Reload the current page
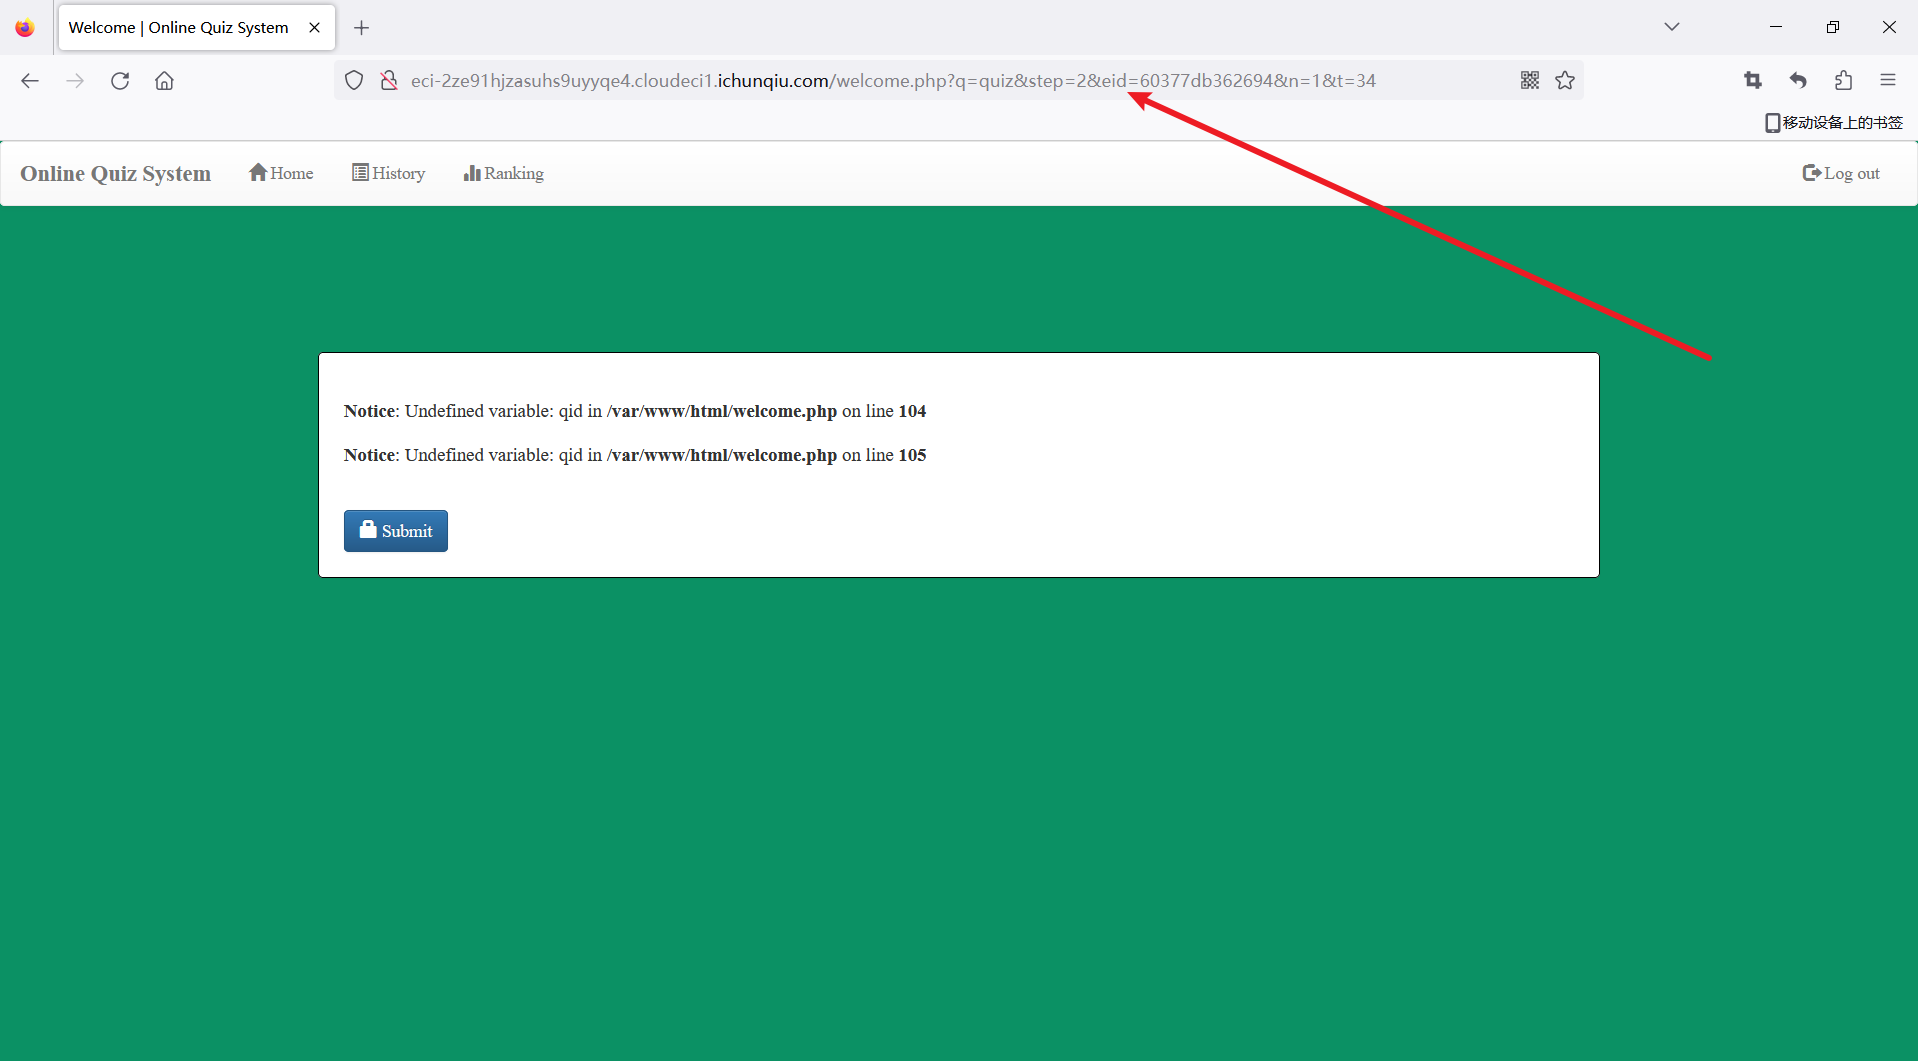The height and width of the screenshot is (1061, 1918). pos(120,81)
